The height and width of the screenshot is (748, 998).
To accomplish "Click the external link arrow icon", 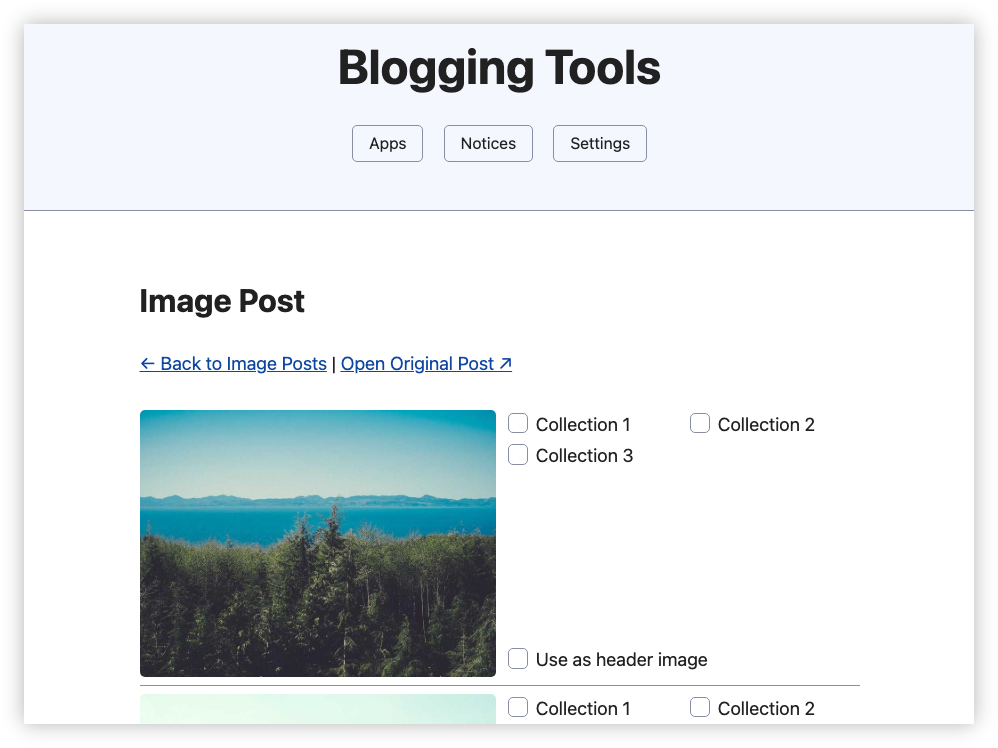I will coord(505,362).
